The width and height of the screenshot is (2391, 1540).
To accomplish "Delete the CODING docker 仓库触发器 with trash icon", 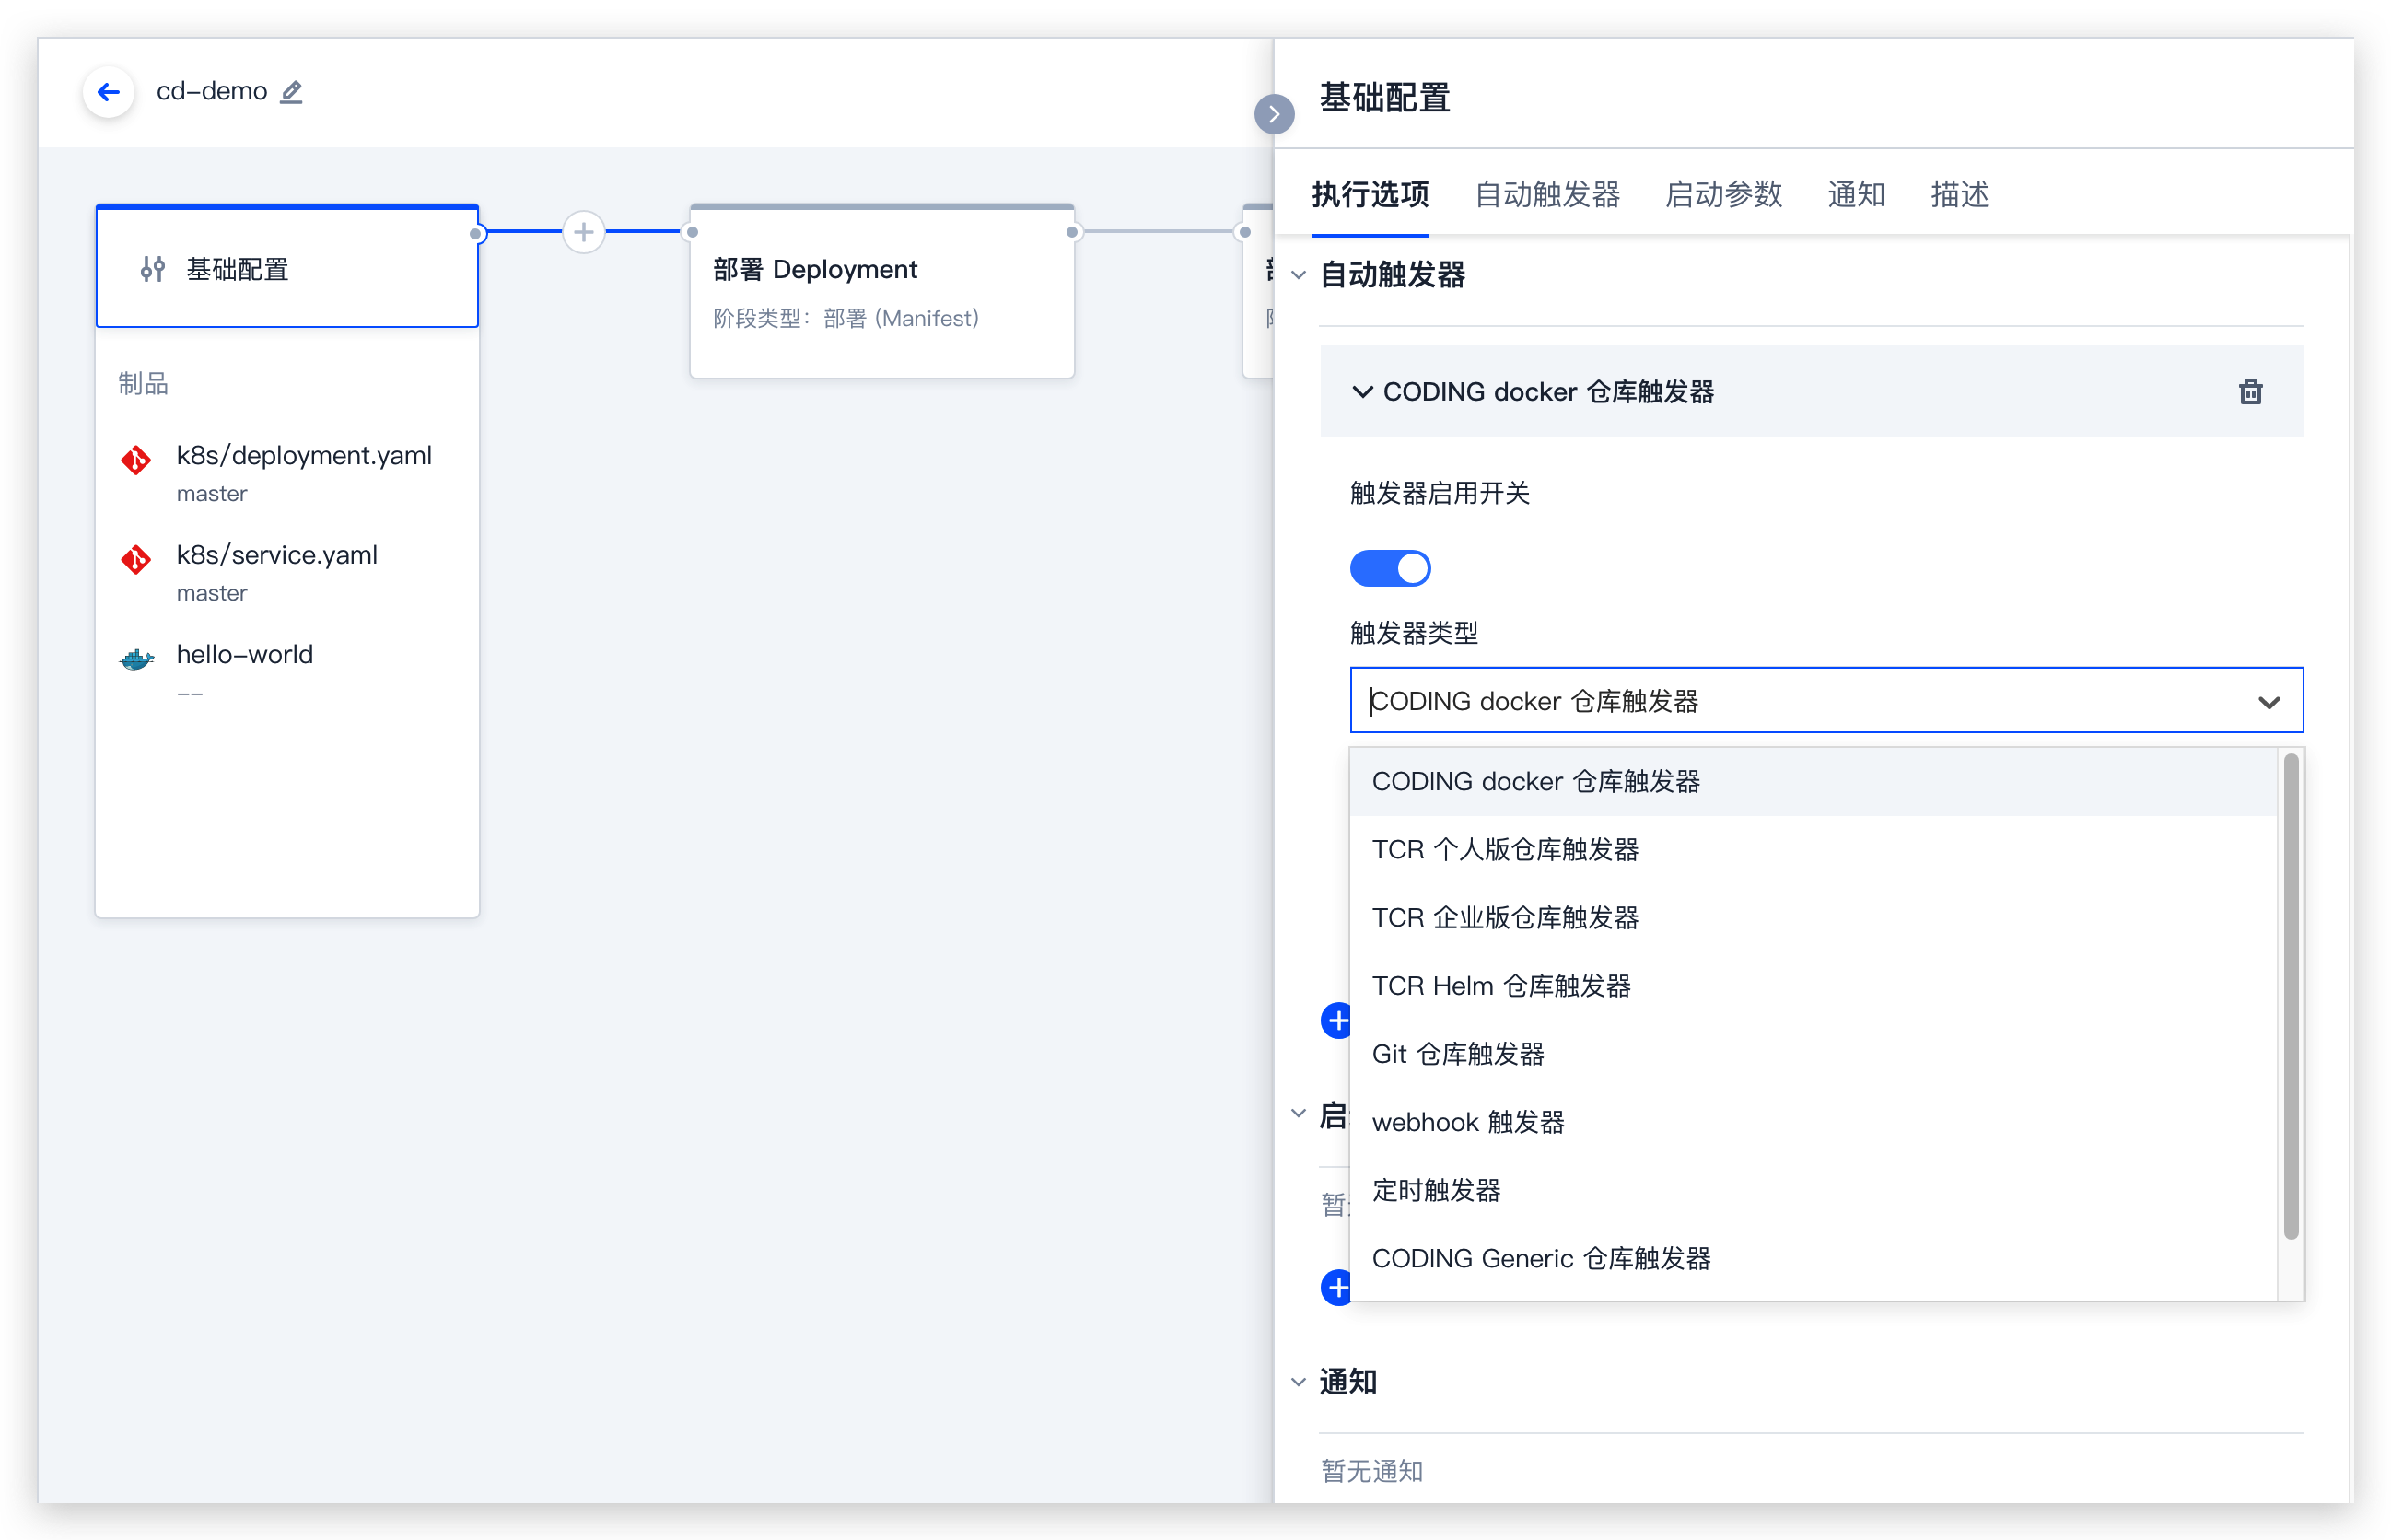I will (2250, 392).
